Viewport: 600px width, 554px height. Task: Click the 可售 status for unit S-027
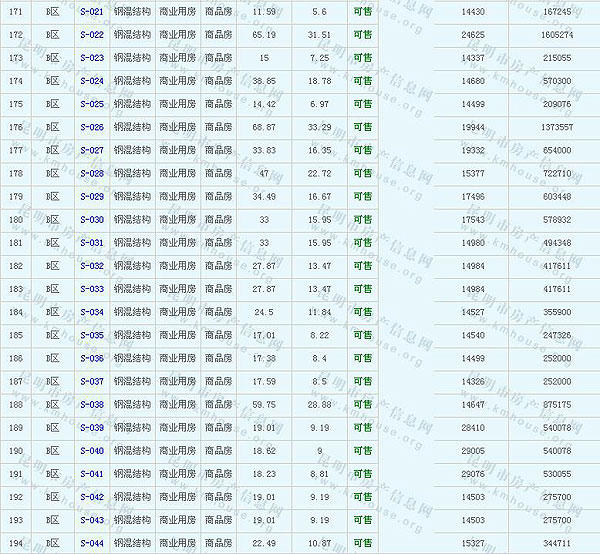tap(362, 150)
